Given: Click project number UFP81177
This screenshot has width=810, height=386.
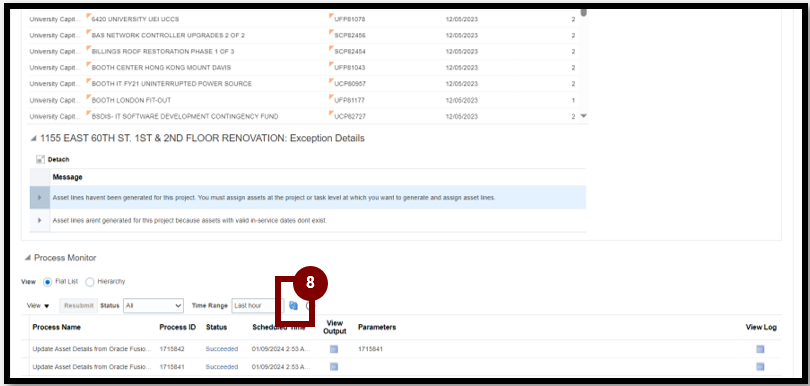Looking at the screenshot, I should click(350, 100).
